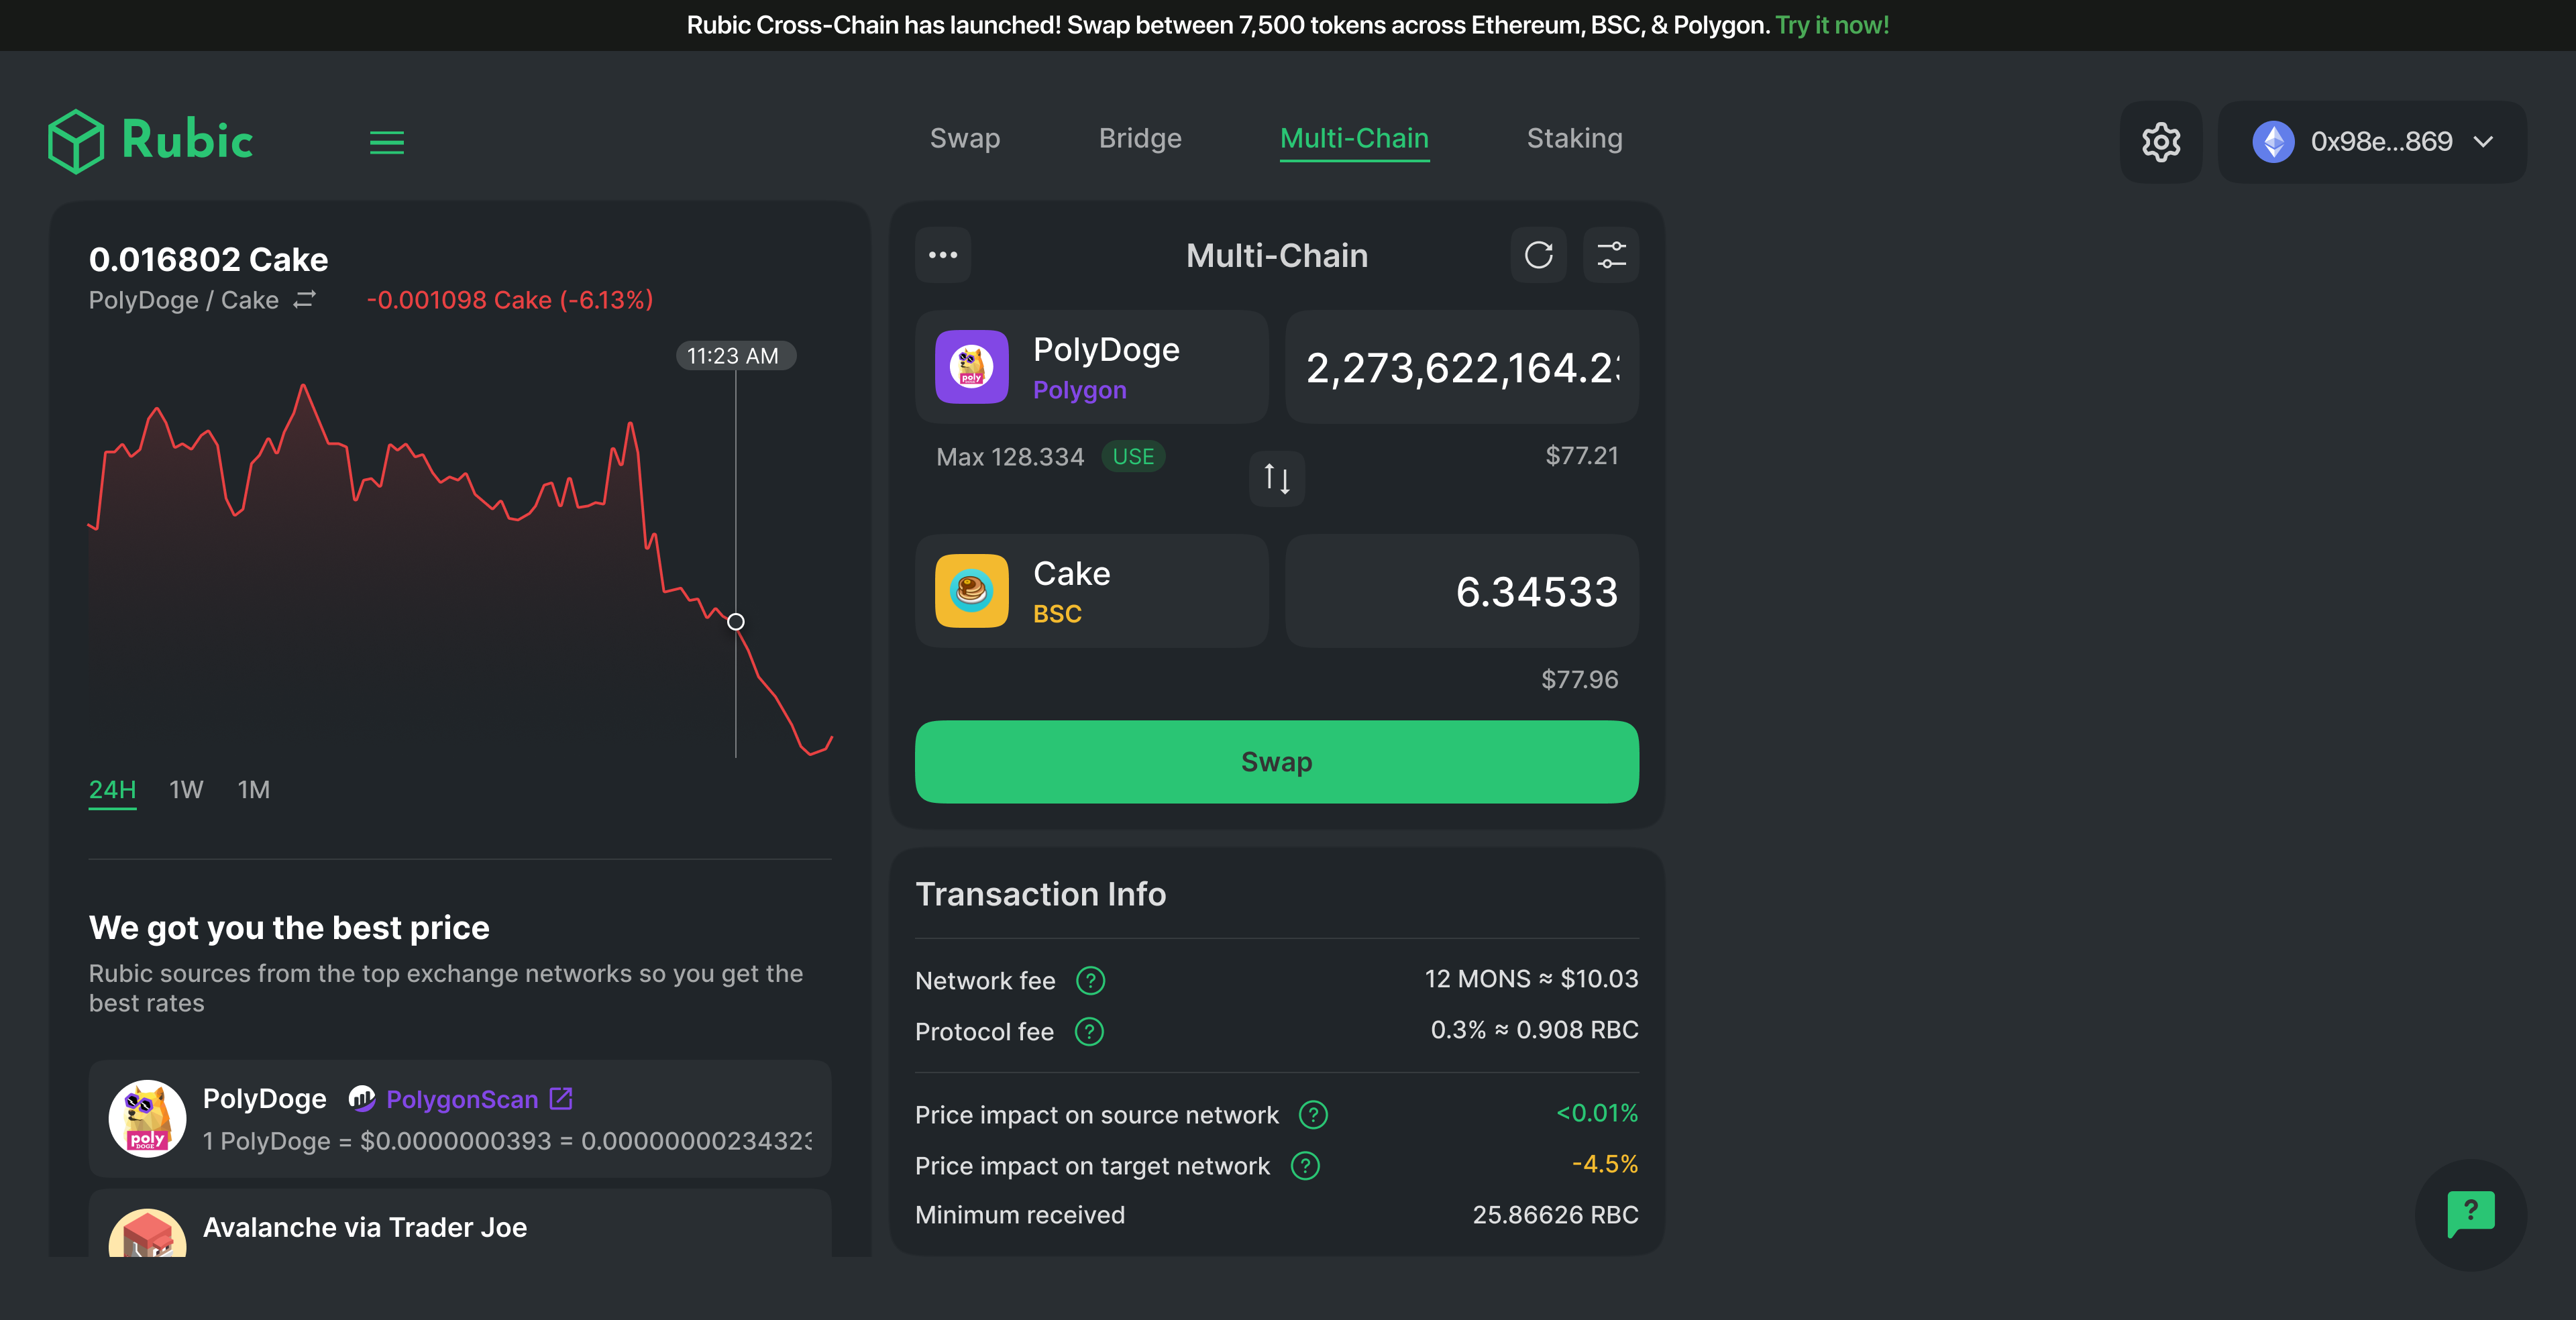This screenshot has height=1320, width=2576.
Task: Switch chart range to 1W
Action: tap(186, 790)
